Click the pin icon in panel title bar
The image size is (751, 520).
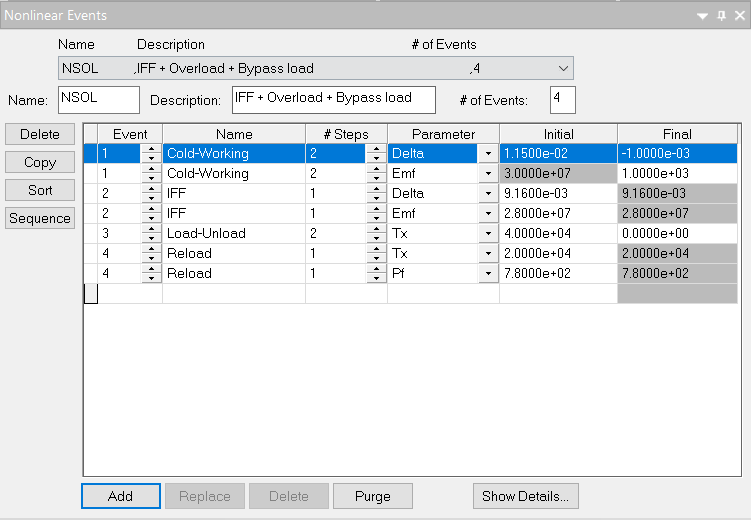[721, 16]
